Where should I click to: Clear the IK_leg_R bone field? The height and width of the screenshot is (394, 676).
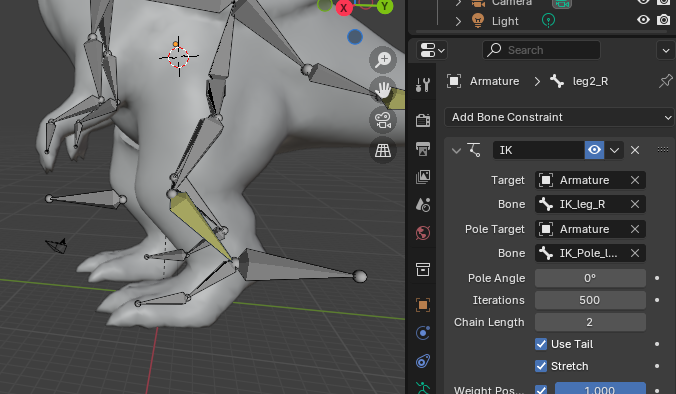coord(635,204)
